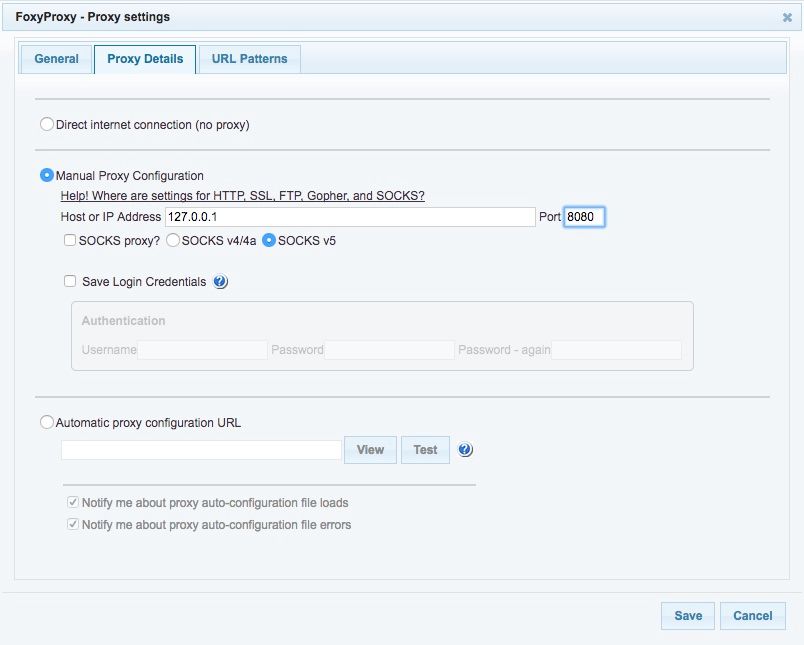Open the URL Patterns tab
This screenshot has width=804, height=645.
(x=250, y=59)
